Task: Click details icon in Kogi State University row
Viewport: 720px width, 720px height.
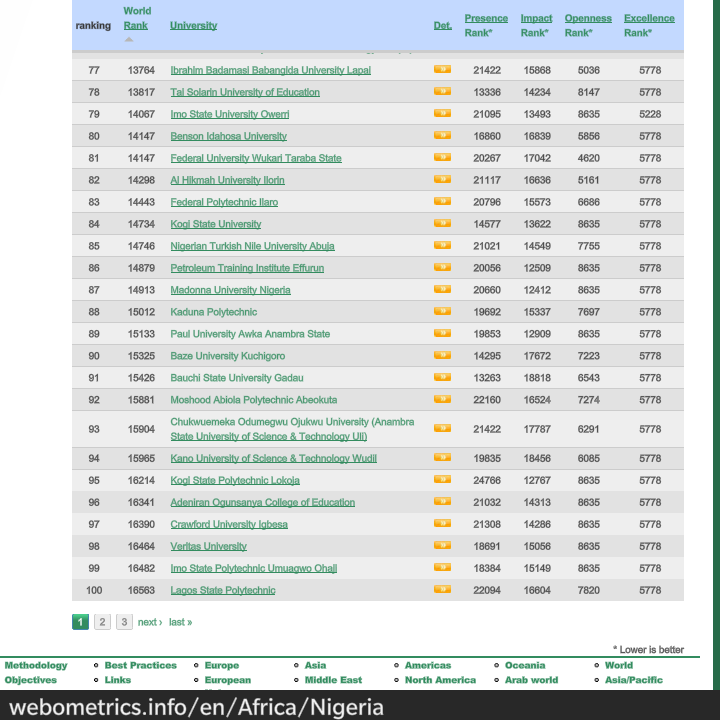Action: 442,224
